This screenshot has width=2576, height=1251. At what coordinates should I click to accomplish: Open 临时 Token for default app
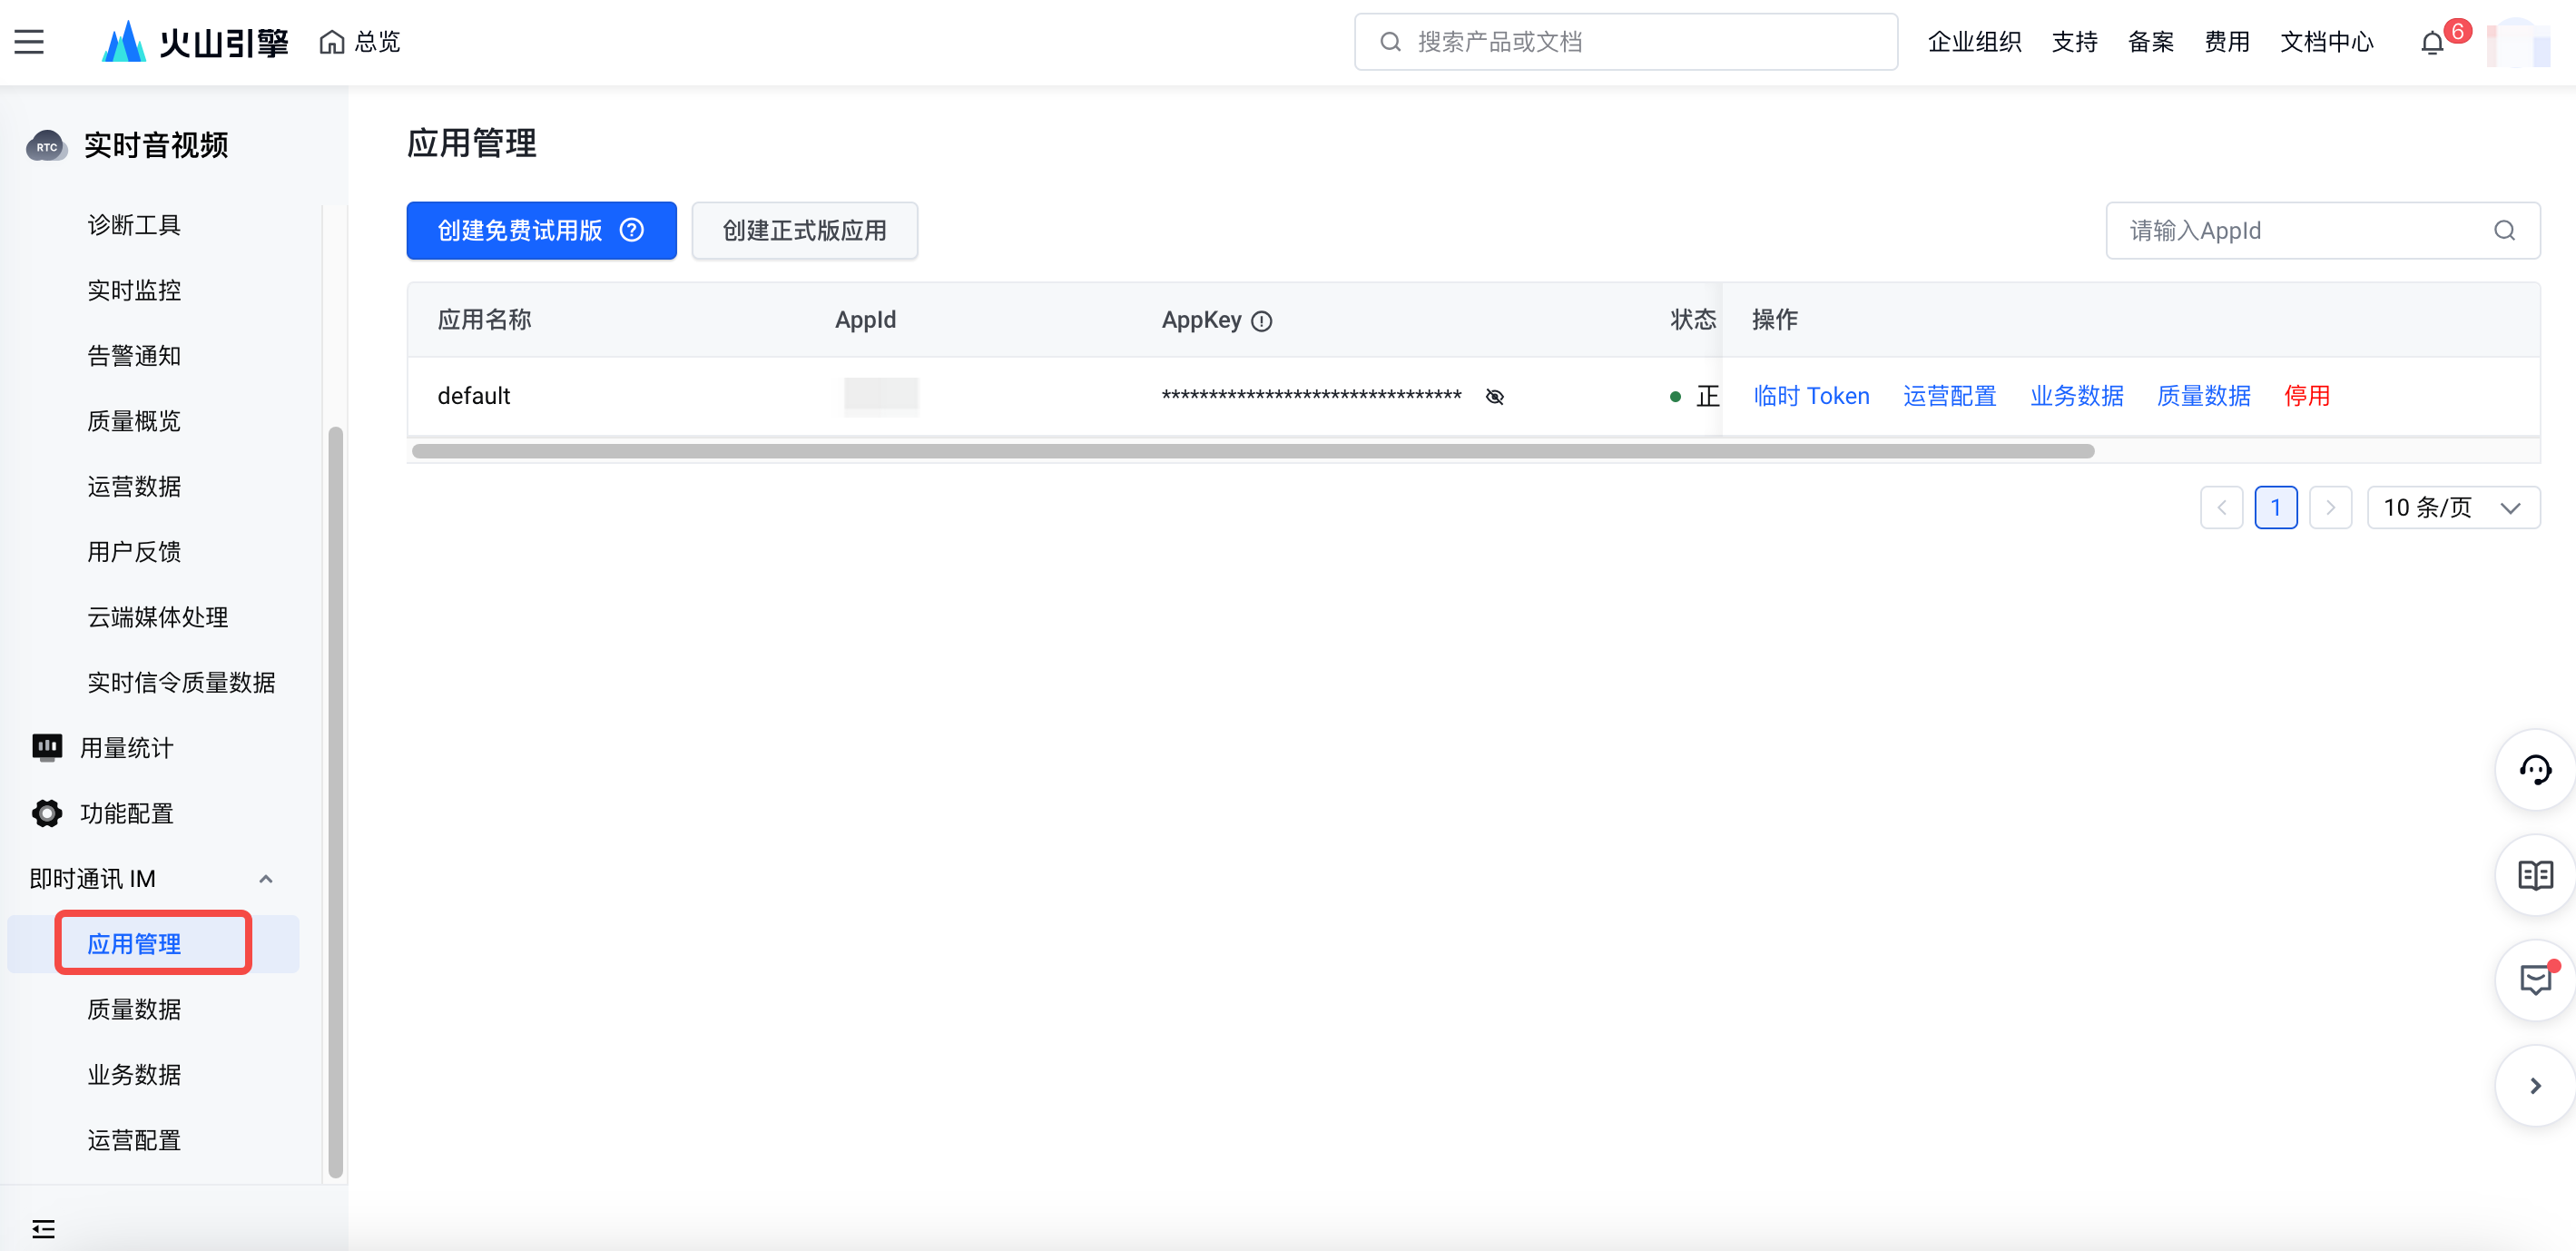tap(1811, 396)
